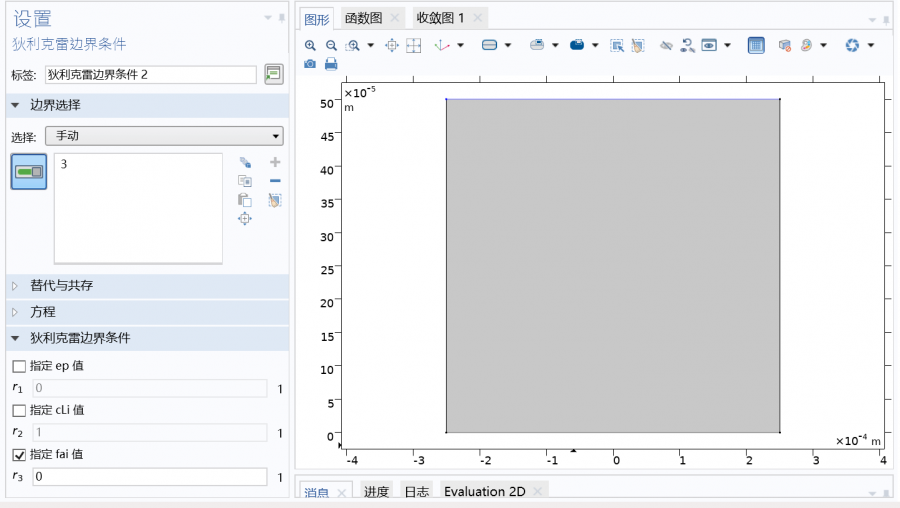
Task: Toggle the active selection switch button
Action: [x=29, y=172]
